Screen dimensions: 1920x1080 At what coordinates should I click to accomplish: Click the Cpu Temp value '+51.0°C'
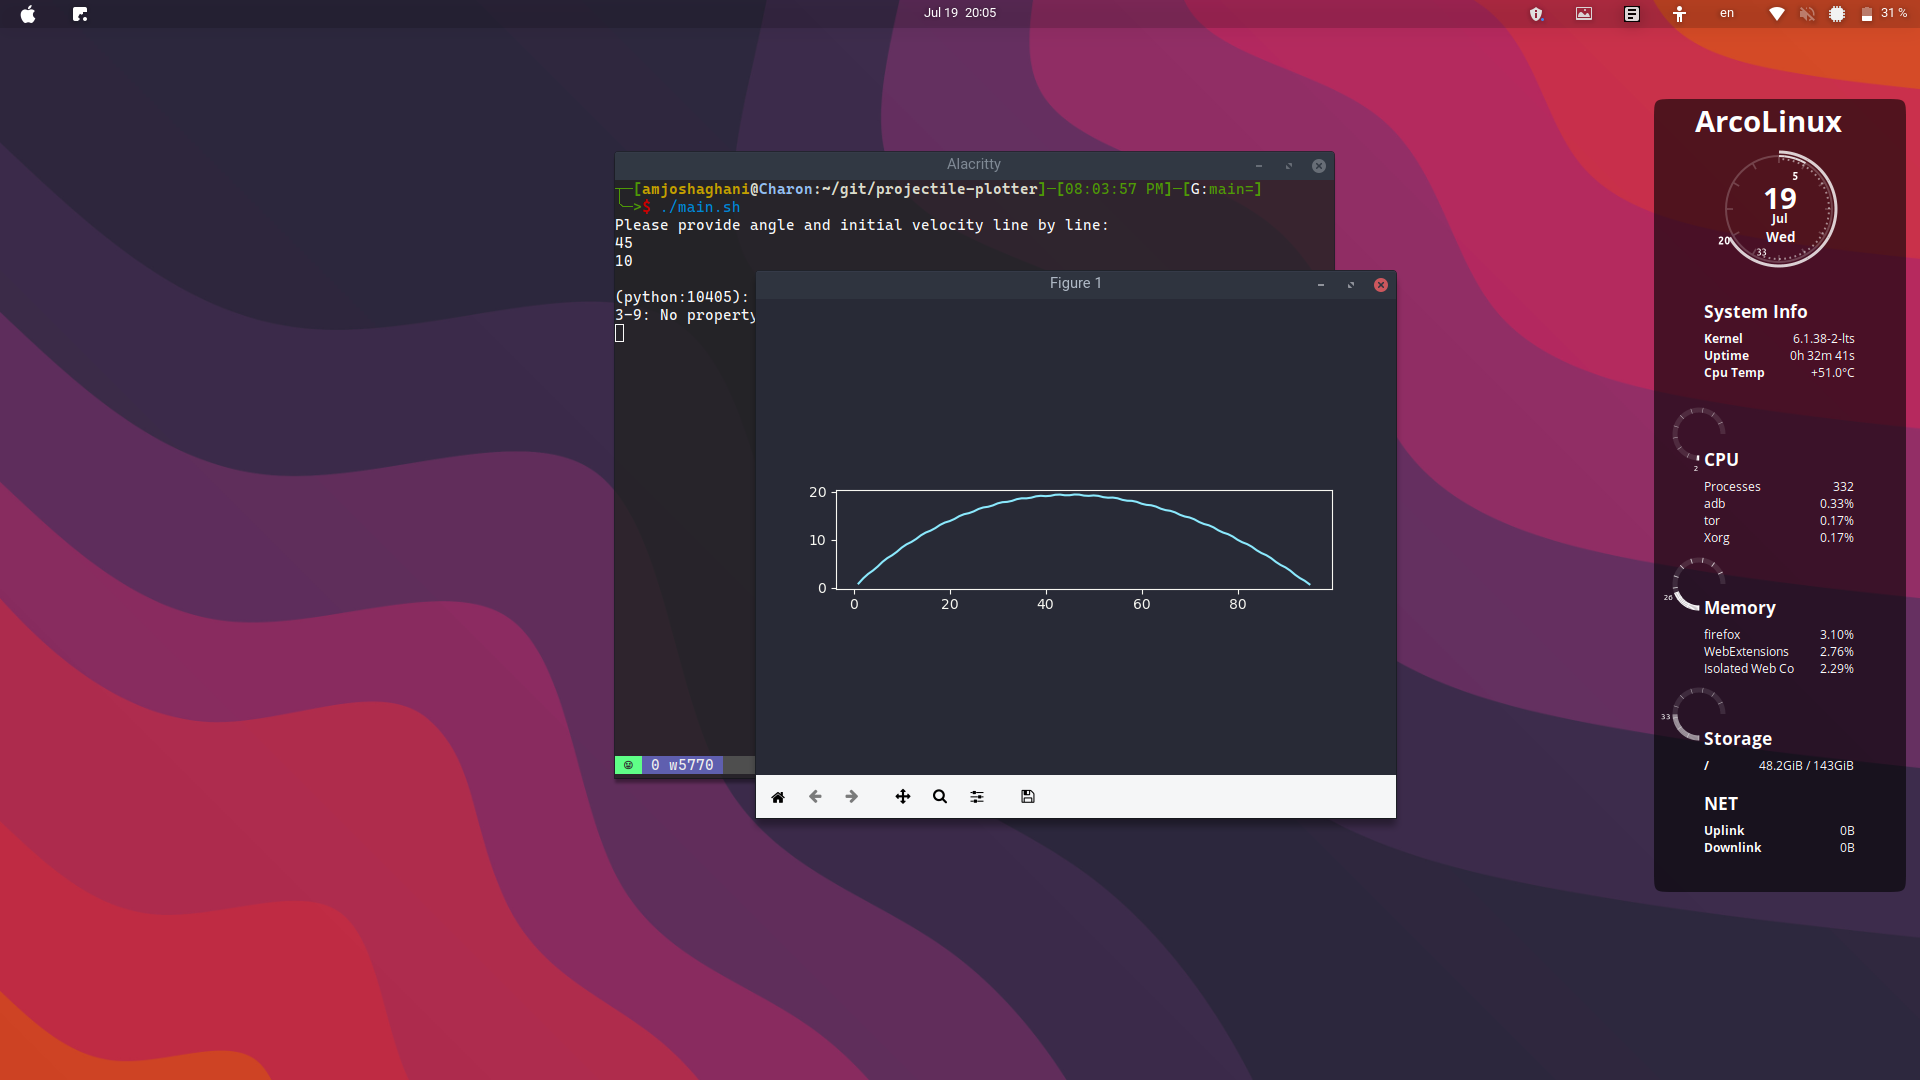1832,373
